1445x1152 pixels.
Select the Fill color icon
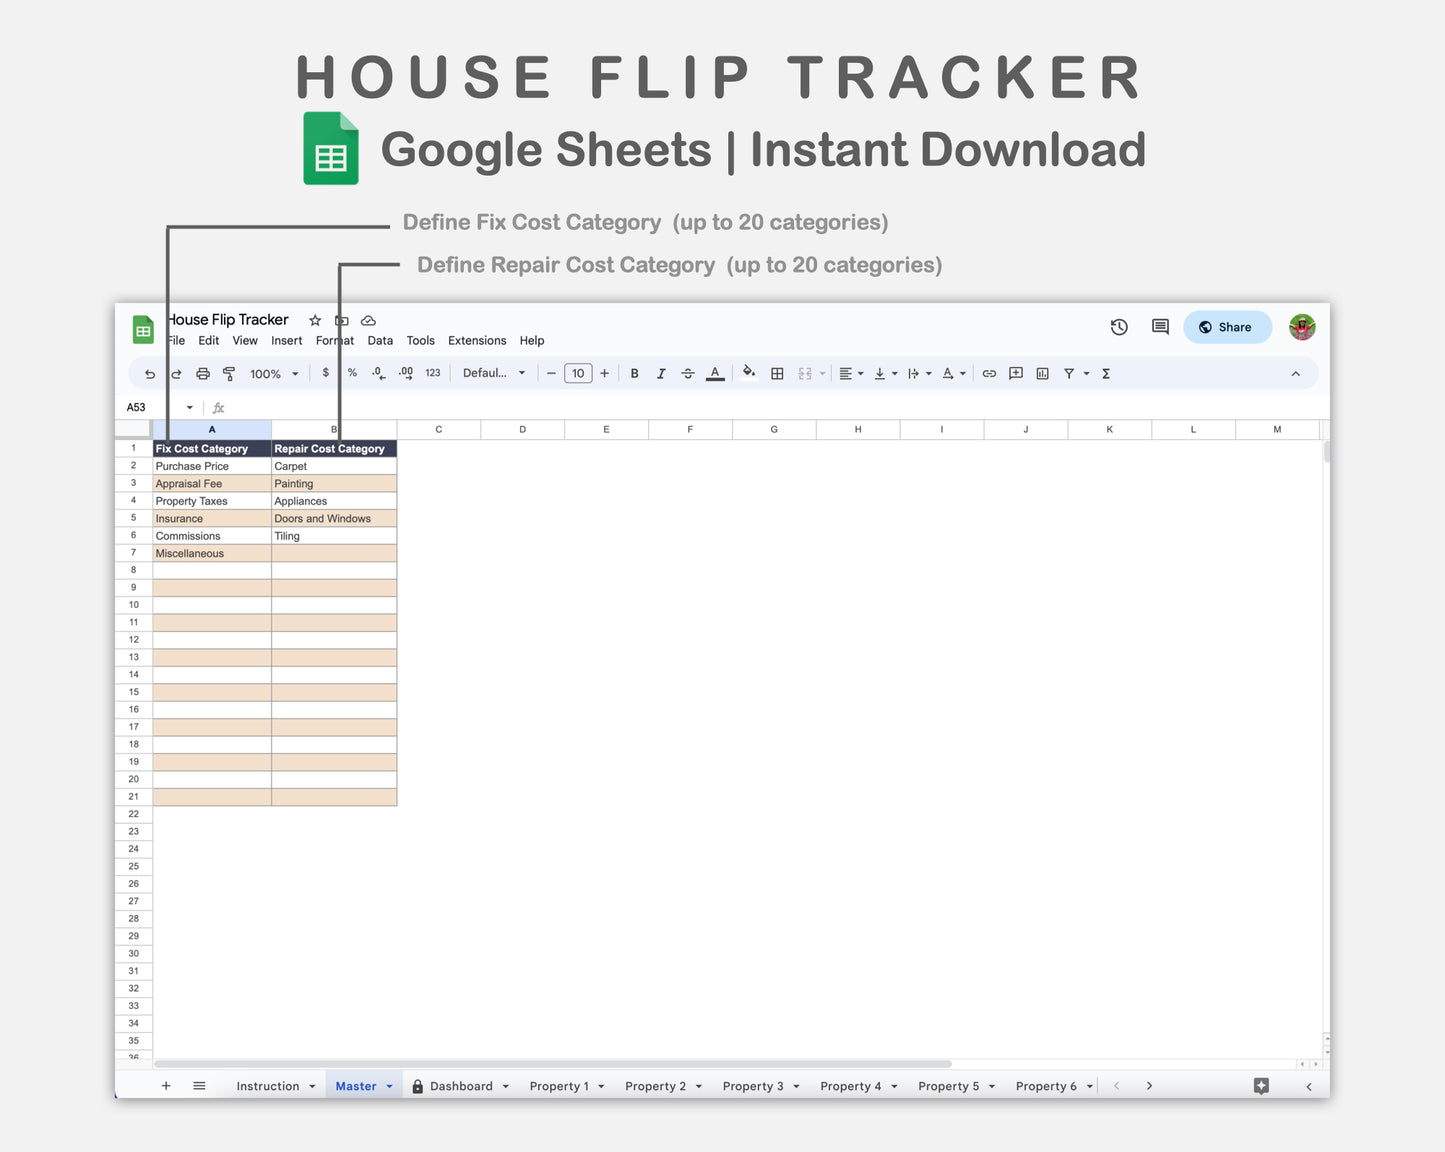[x=749, y=373]
